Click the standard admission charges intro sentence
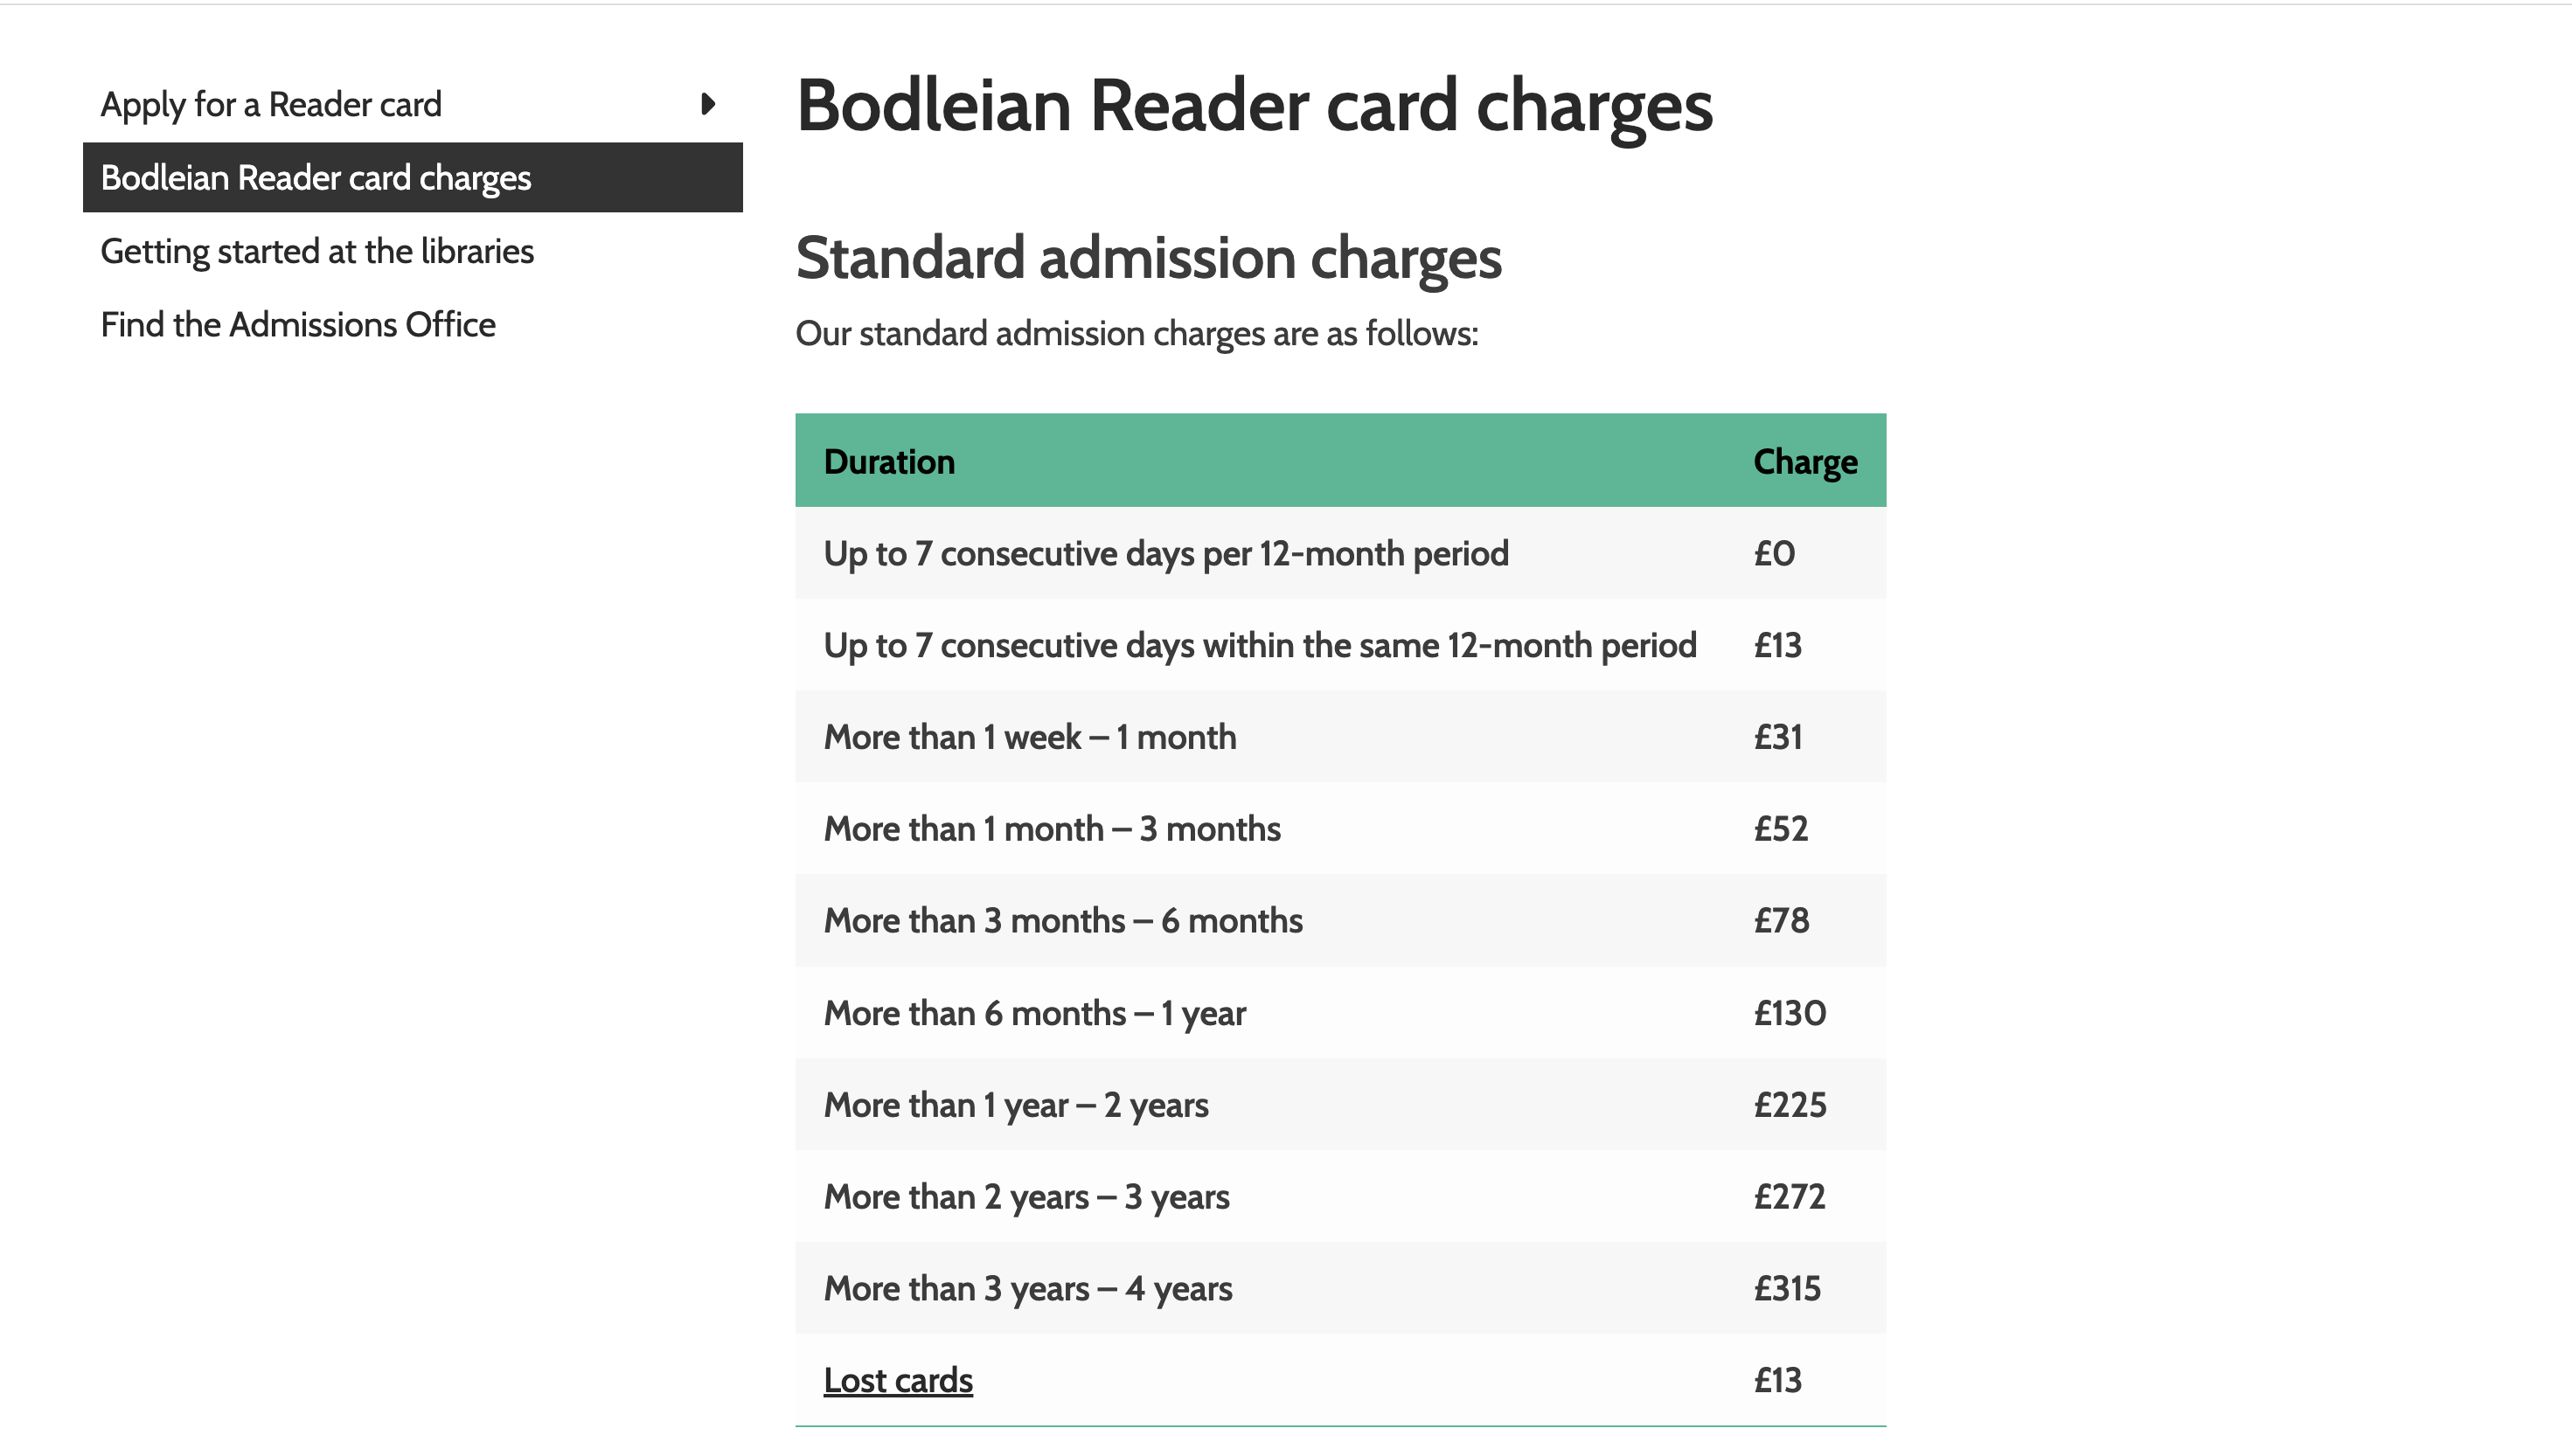Viewport: 2572px width, 1456px height. [x=1137, y=334]
